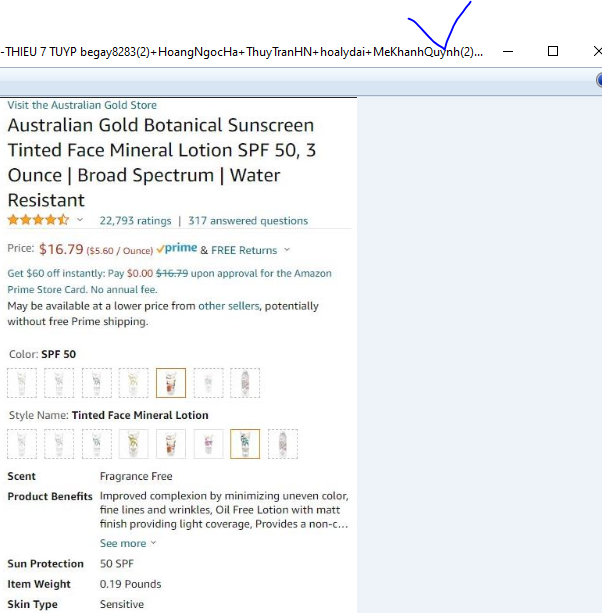
Task: Select the fourth yellowish Color option swatch
Action: (134, 383)
